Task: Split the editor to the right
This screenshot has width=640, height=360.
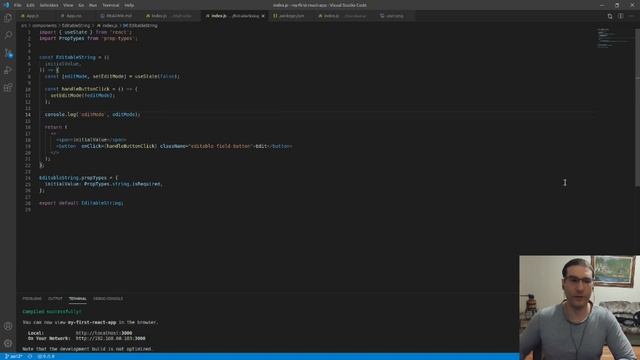Action: tap(620, 16)
